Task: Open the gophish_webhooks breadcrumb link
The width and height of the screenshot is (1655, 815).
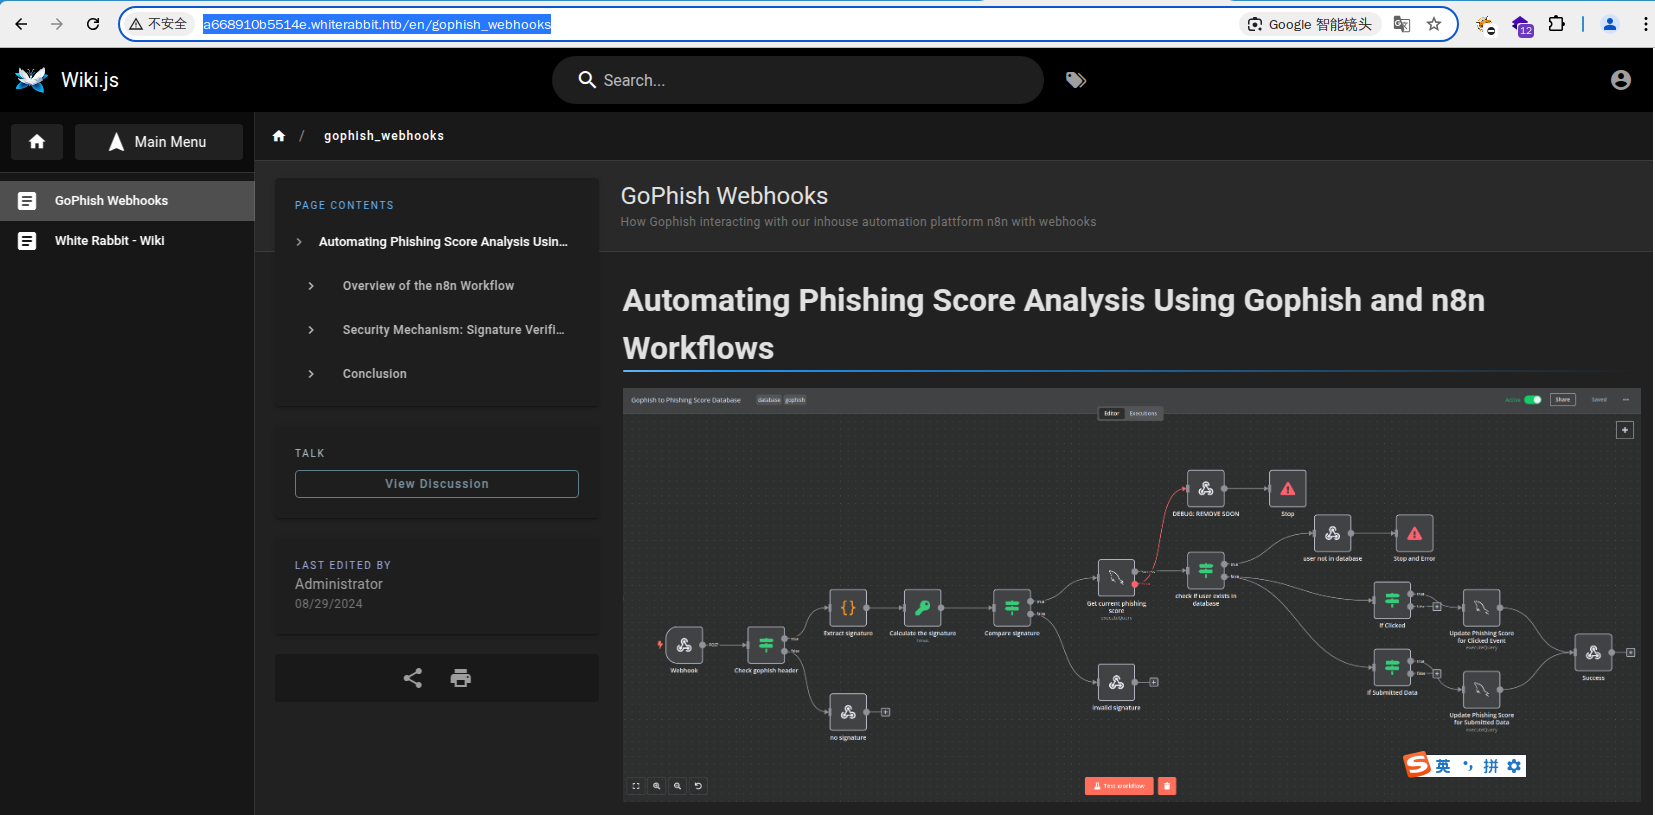Action: tap(384, 136)
